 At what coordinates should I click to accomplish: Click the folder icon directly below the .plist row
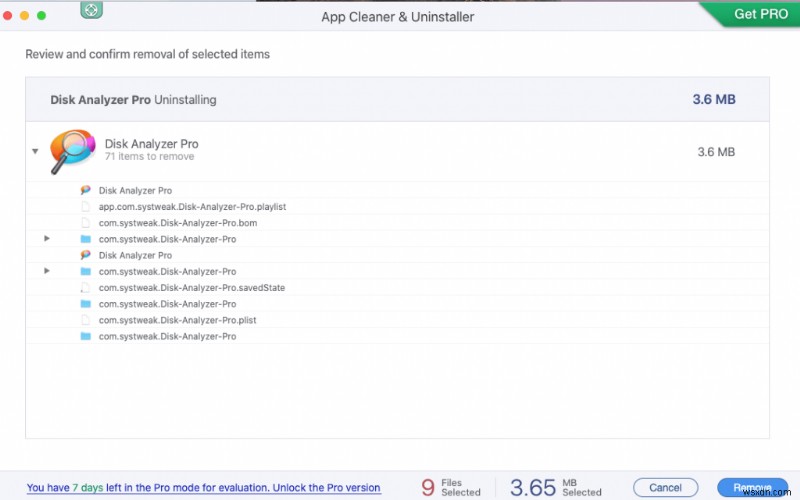(86, 336)
